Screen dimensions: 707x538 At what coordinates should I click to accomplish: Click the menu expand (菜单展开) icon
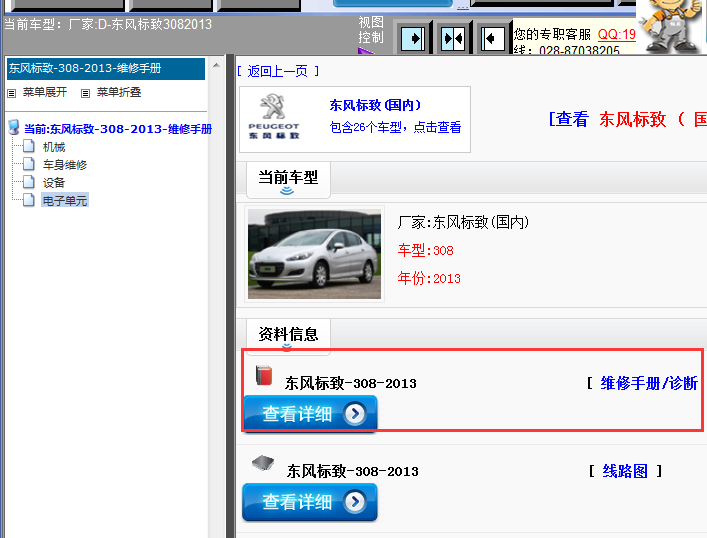(12, 93)
